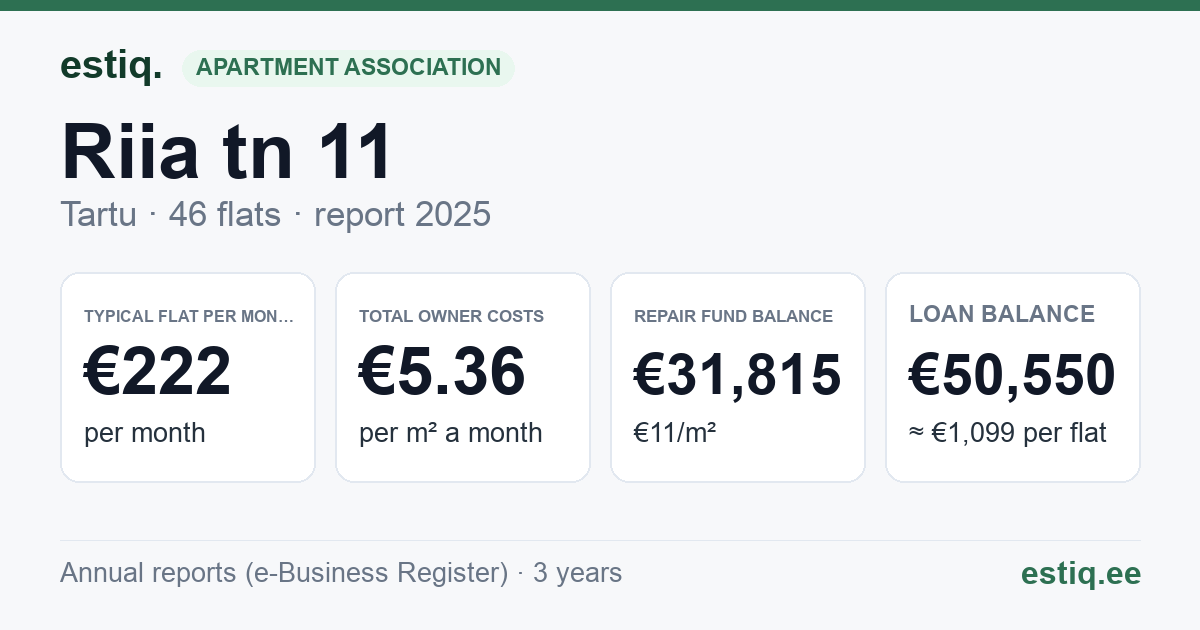
Task: Click the LOAN BALANCE label
Action: 1002,314
